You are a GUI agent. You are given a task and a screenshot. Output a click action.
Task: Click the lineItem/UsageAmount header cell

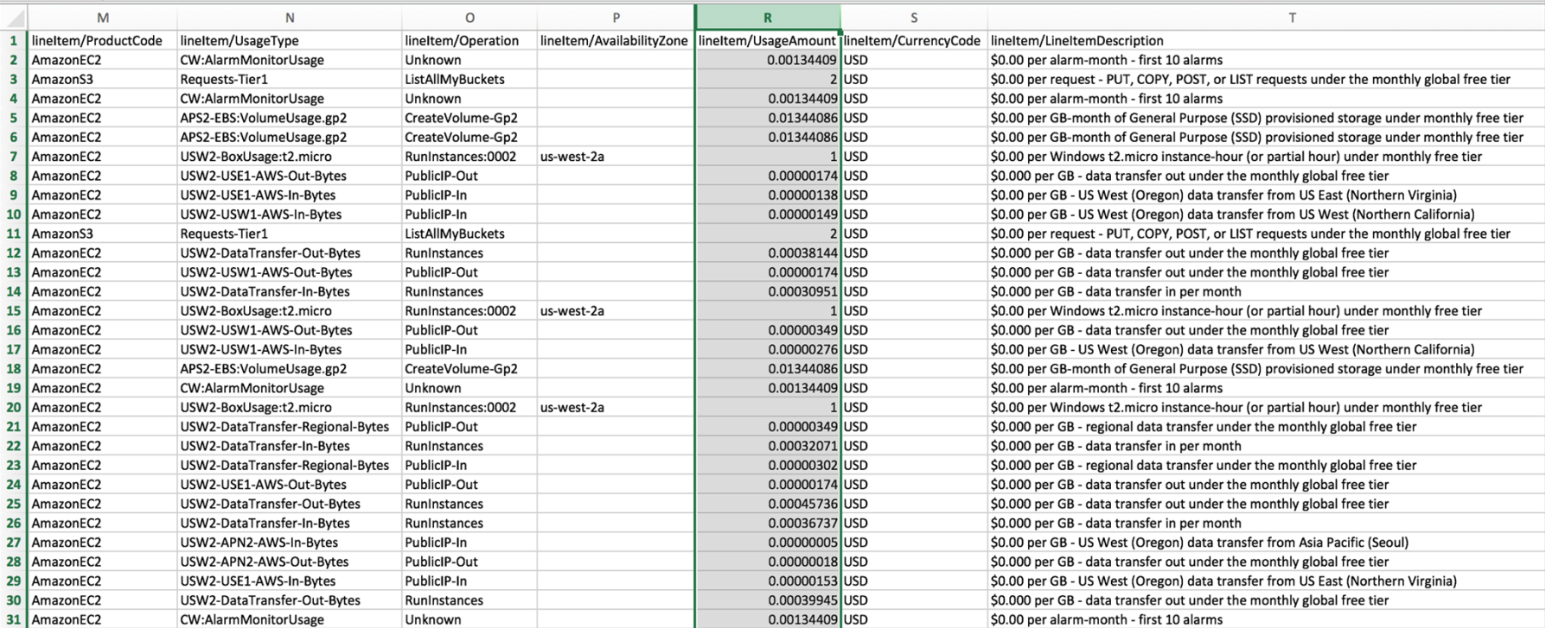coord(768,41)
